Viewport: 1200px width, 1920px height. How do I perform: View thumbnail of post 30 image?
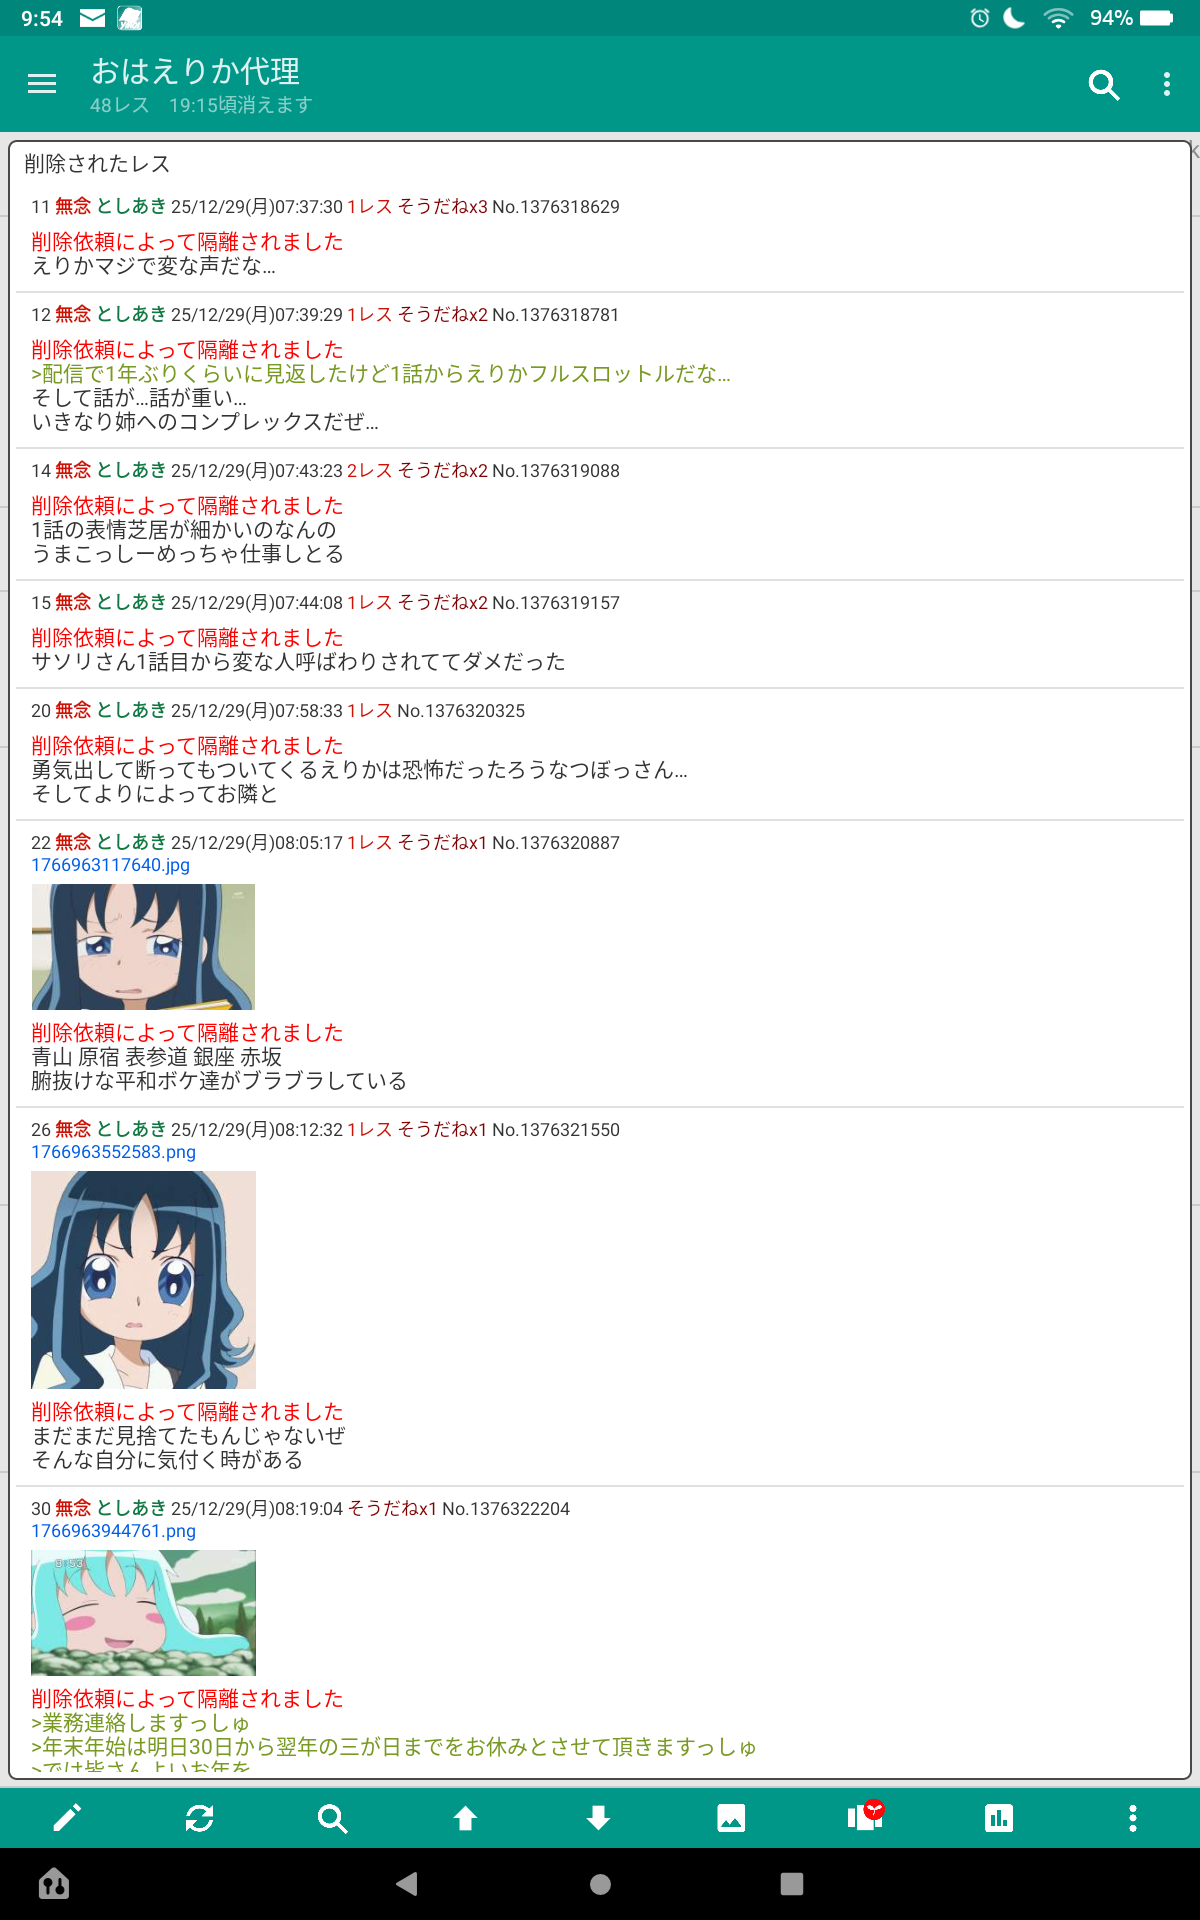tap(143, 1613)
